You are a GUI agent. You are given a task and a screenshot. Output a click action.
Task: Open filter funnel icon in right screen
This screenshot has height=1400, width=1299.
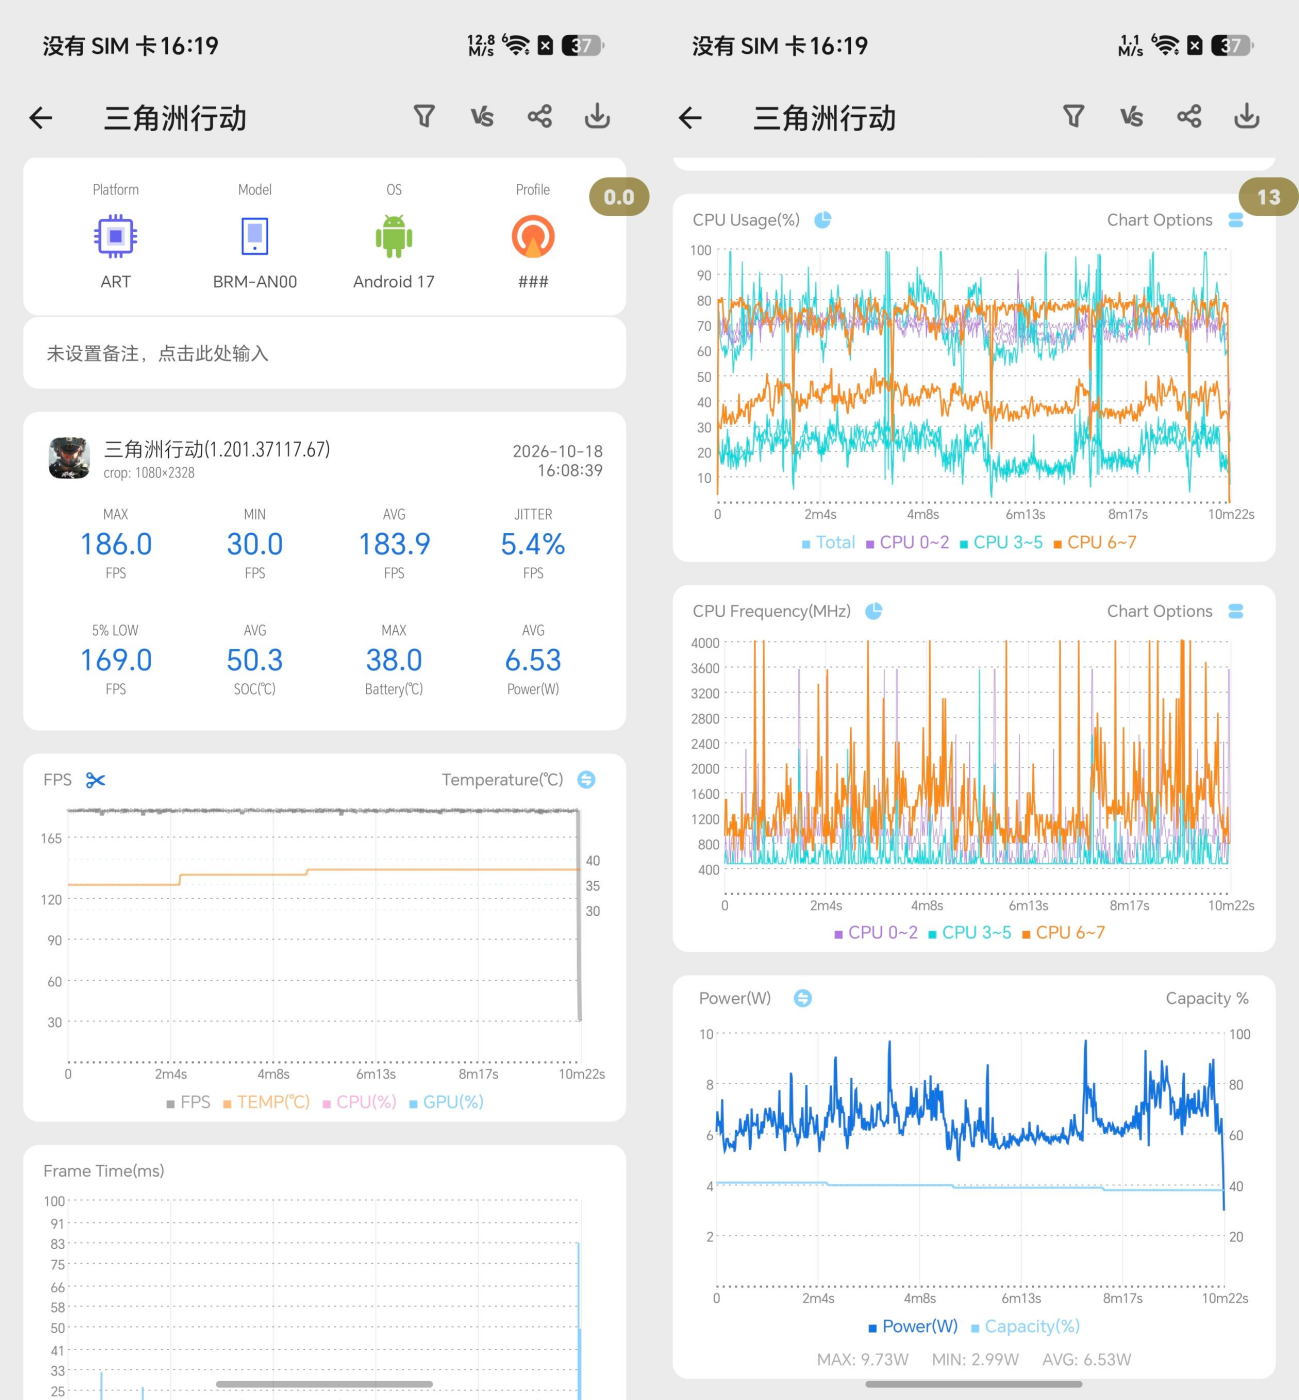(x=1073, y=117)
